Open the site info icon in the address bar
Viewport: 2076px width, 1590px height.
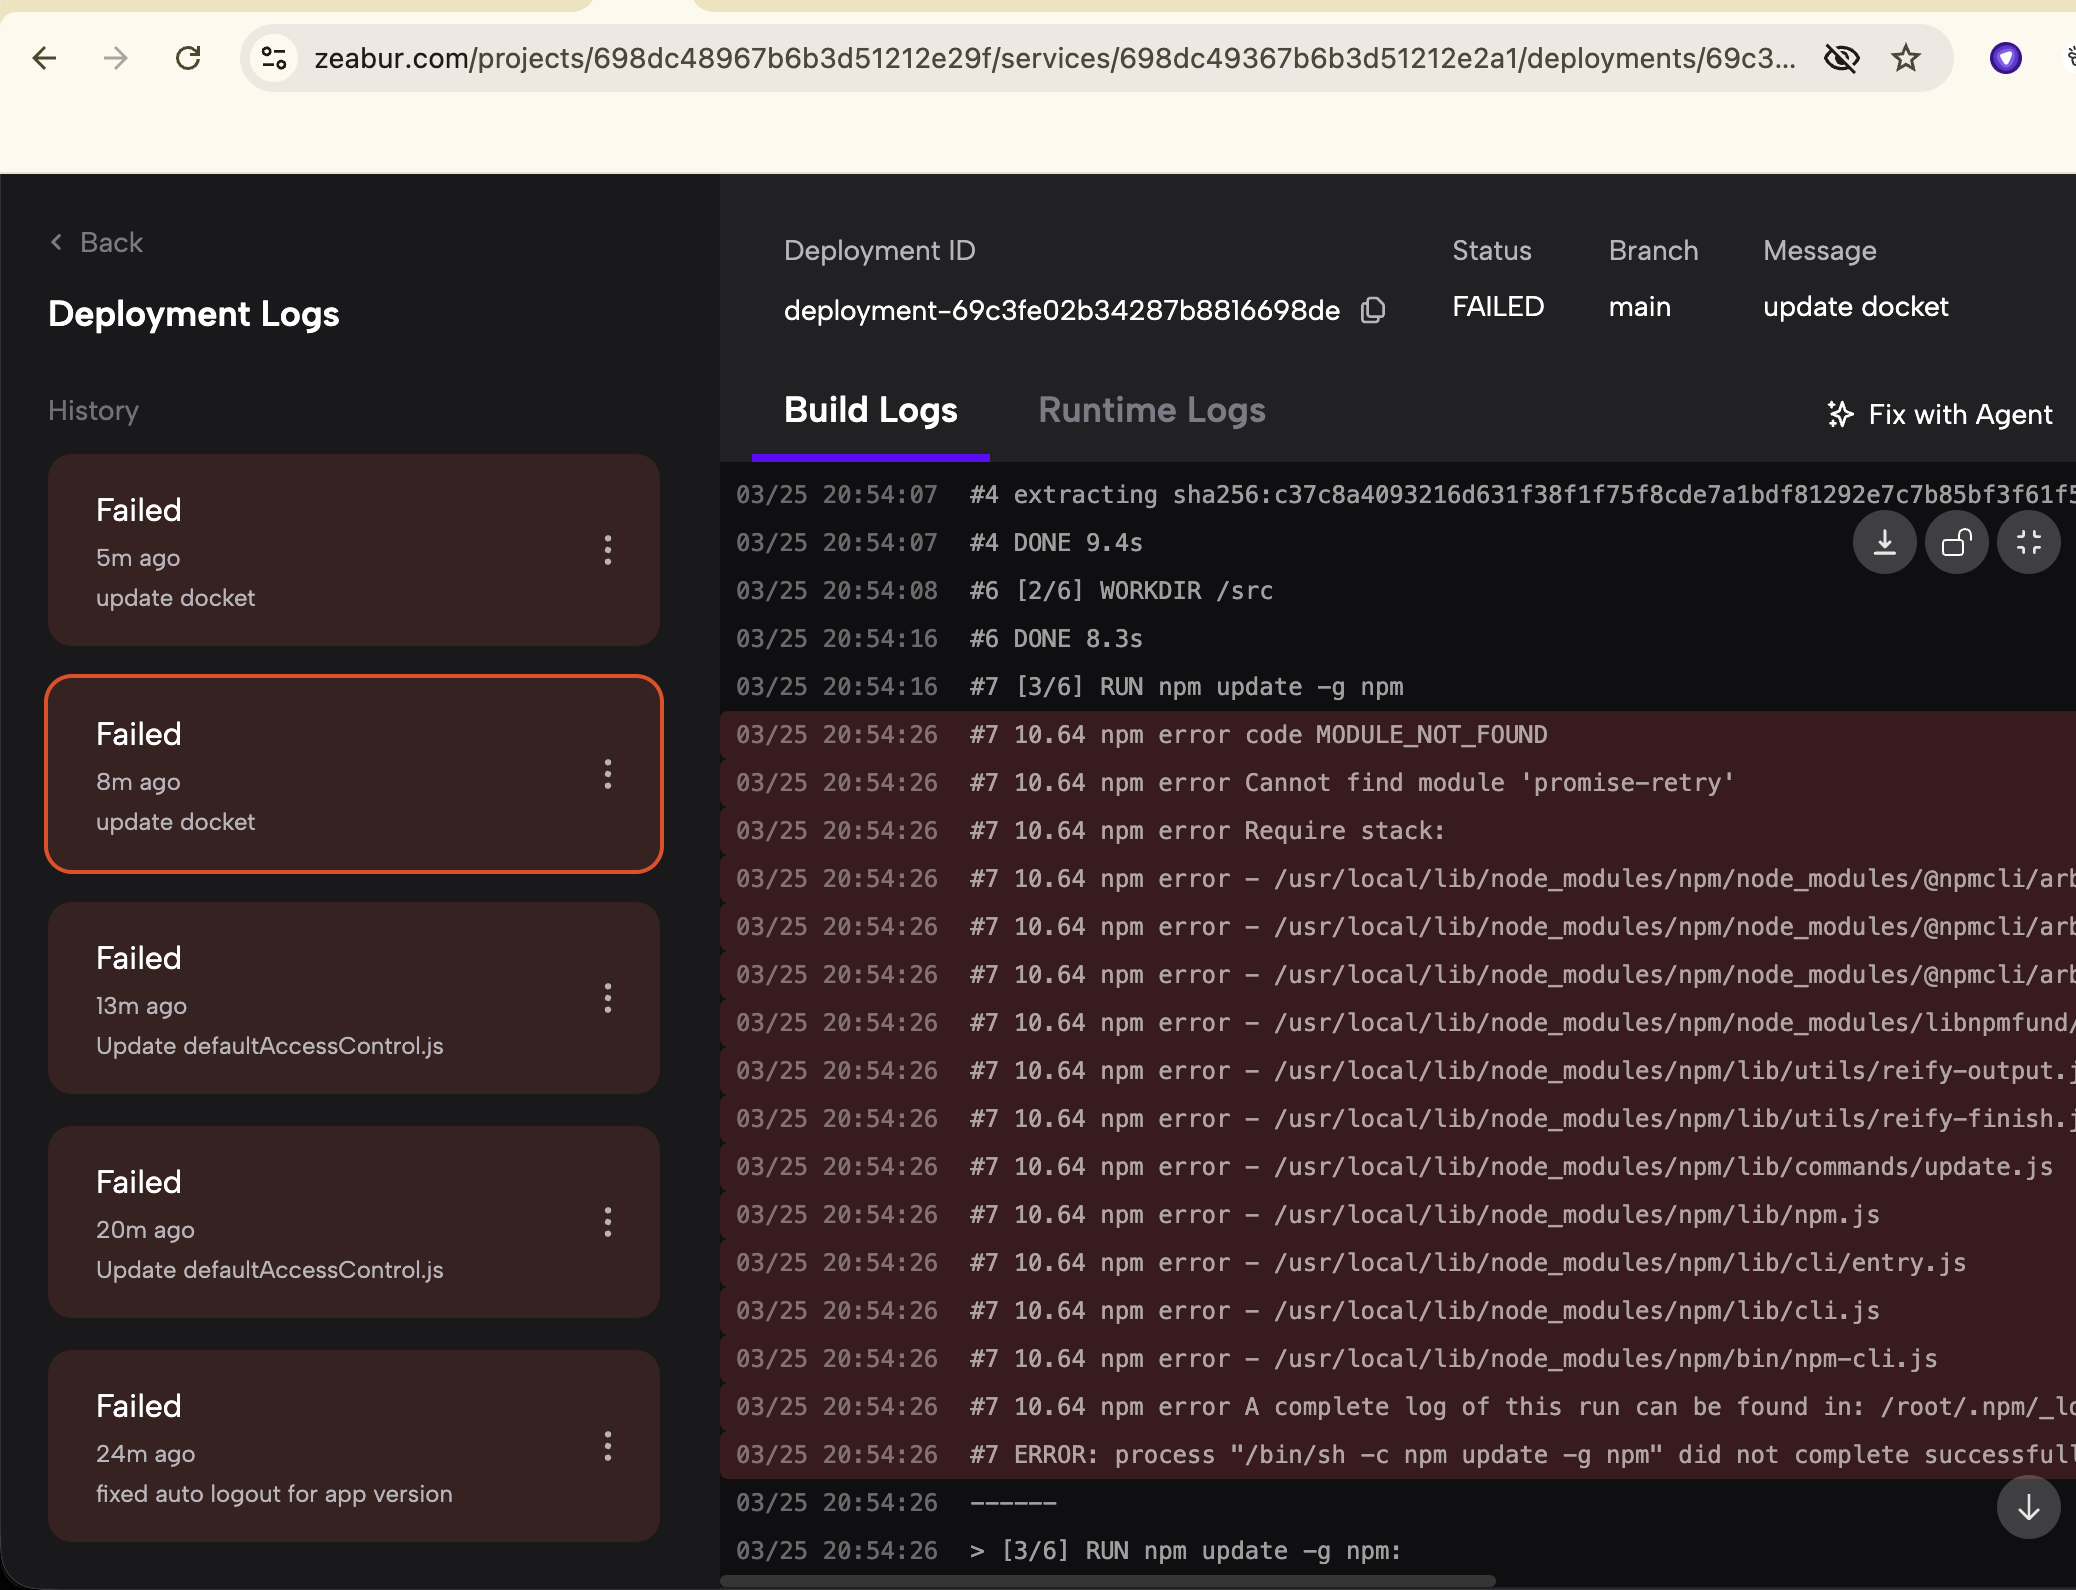[274, 58]
